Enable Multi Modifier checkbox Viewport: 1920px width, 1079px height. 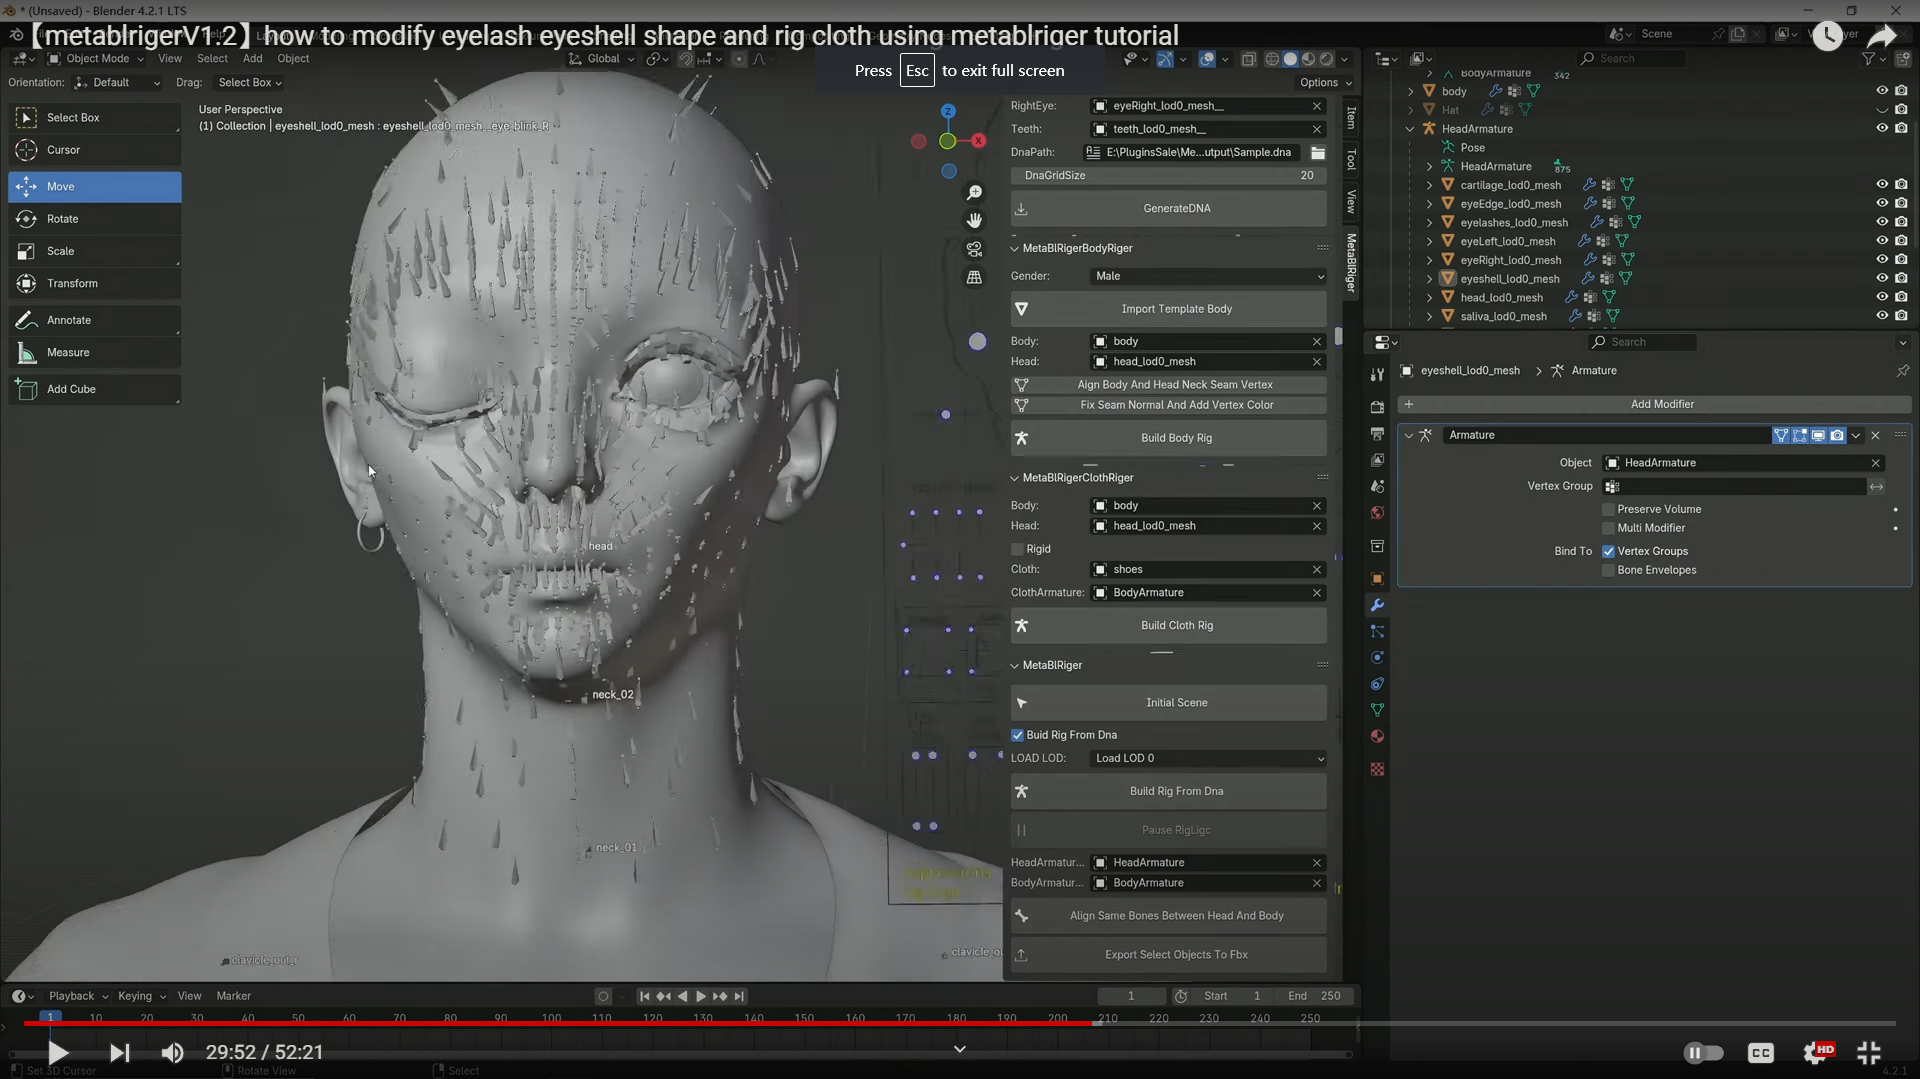click(x=1608, y=528)
